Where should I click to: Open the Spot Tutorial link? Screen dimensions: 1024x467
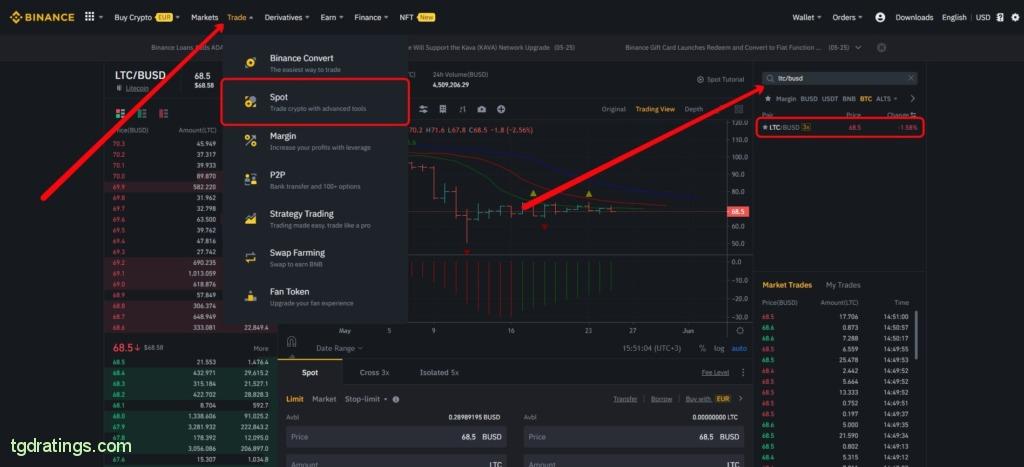coord(720,79)
